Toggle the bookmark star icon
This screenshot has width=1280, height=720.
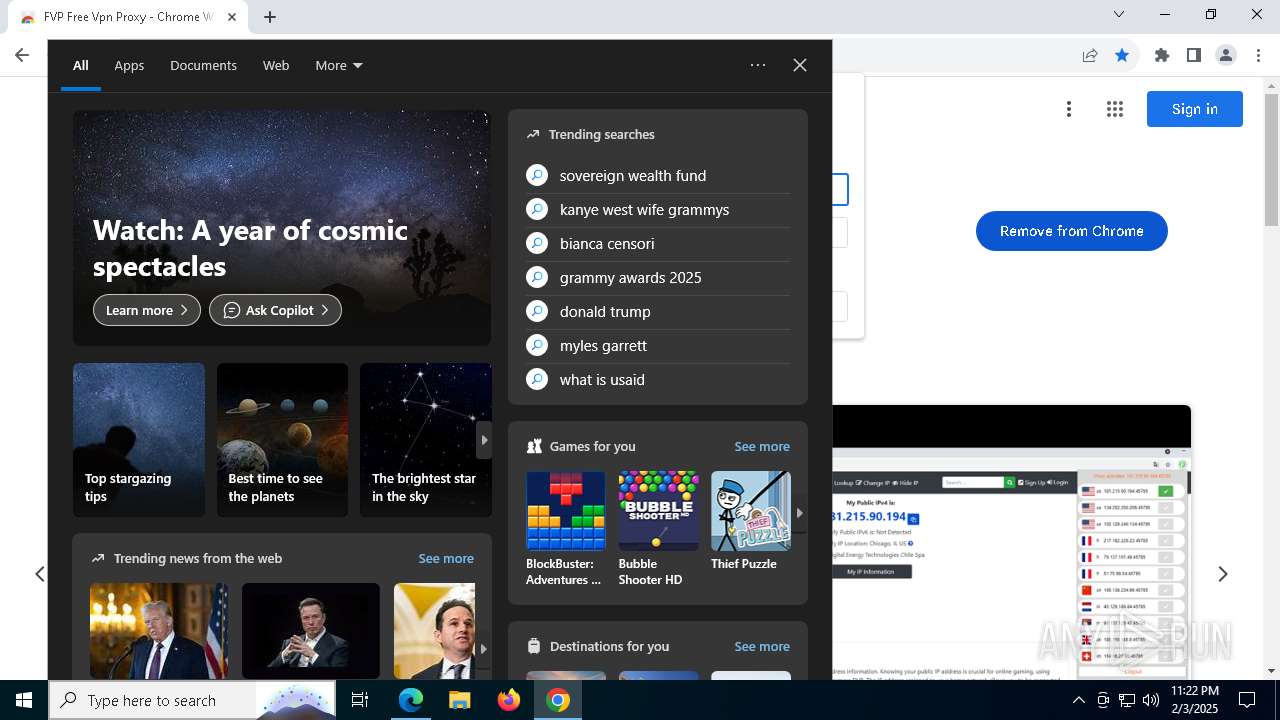pos(1122,55)
